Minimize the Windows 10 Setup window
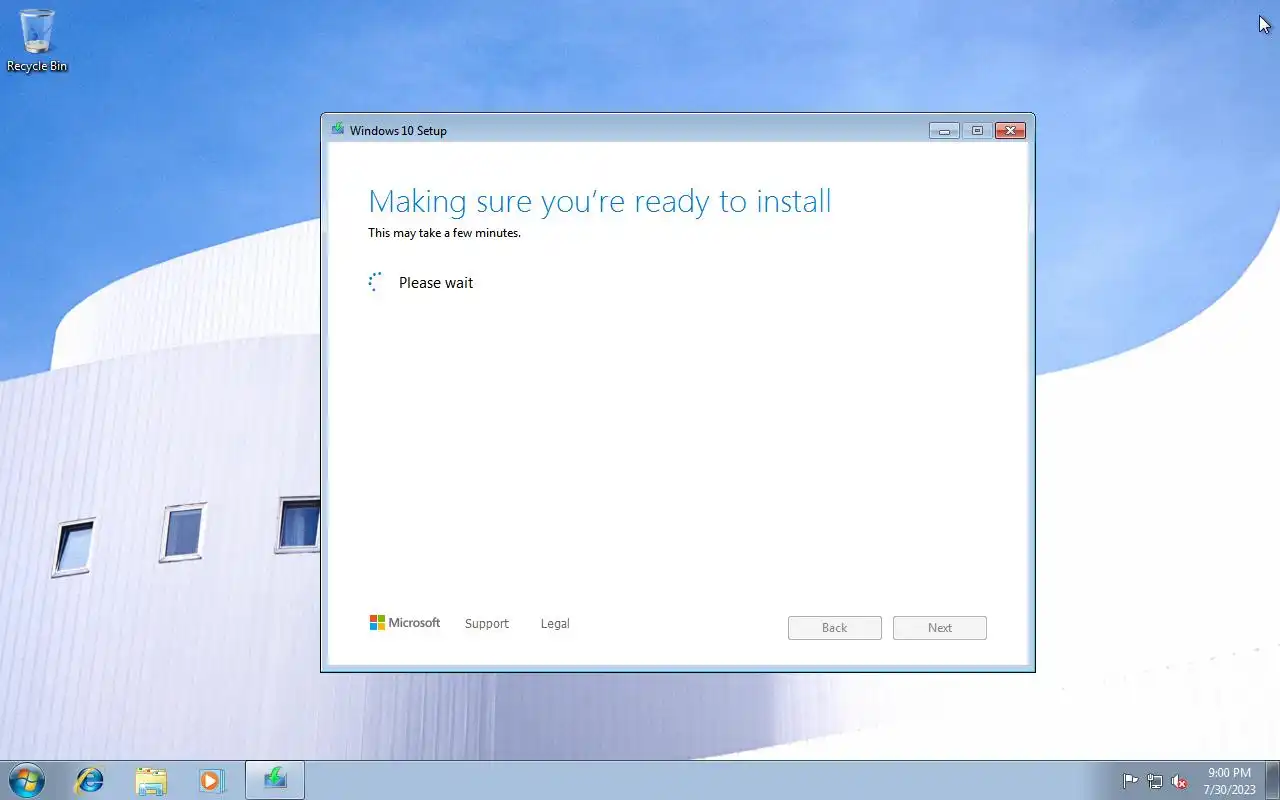The image size is (1280, 800). tap(944, 131)
